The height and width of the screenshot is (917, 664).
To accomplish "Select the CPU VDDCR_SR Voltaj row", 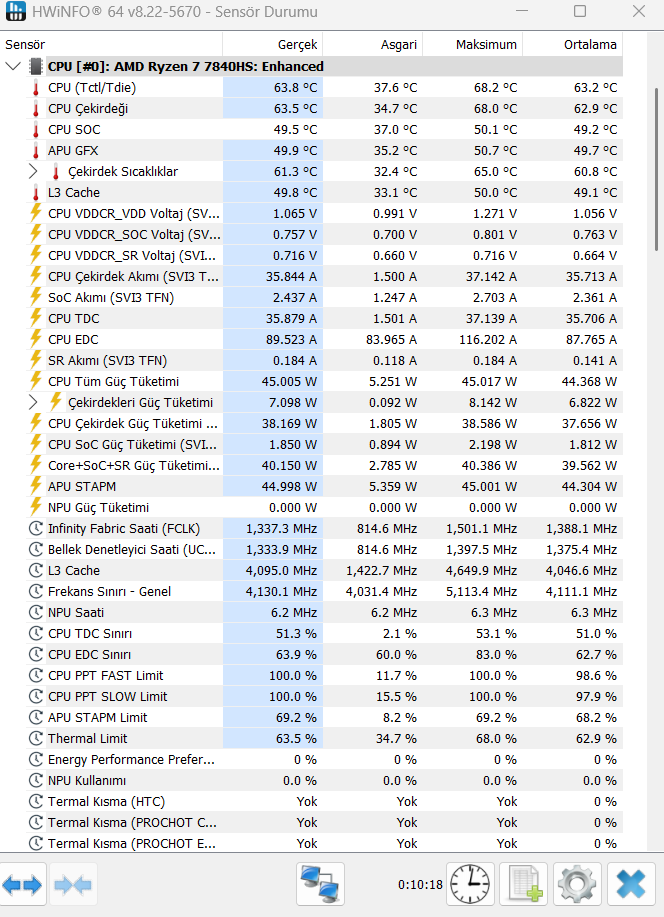I will coord(324,256).
